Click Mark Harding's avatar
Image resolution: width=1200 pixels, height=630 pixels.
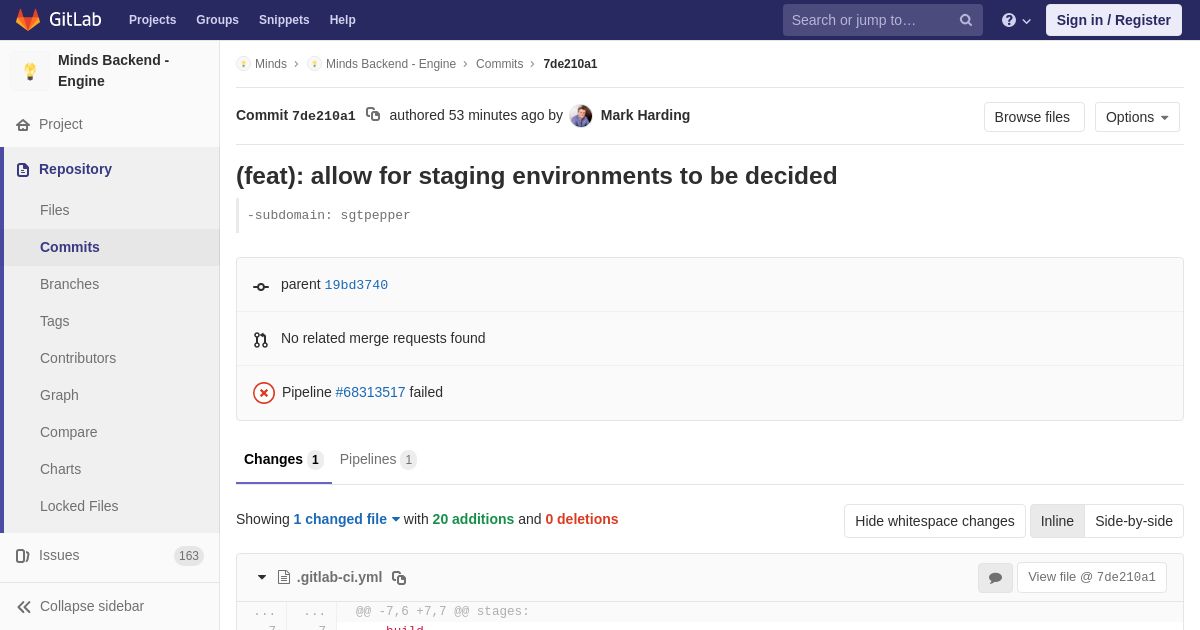[581, 116]
